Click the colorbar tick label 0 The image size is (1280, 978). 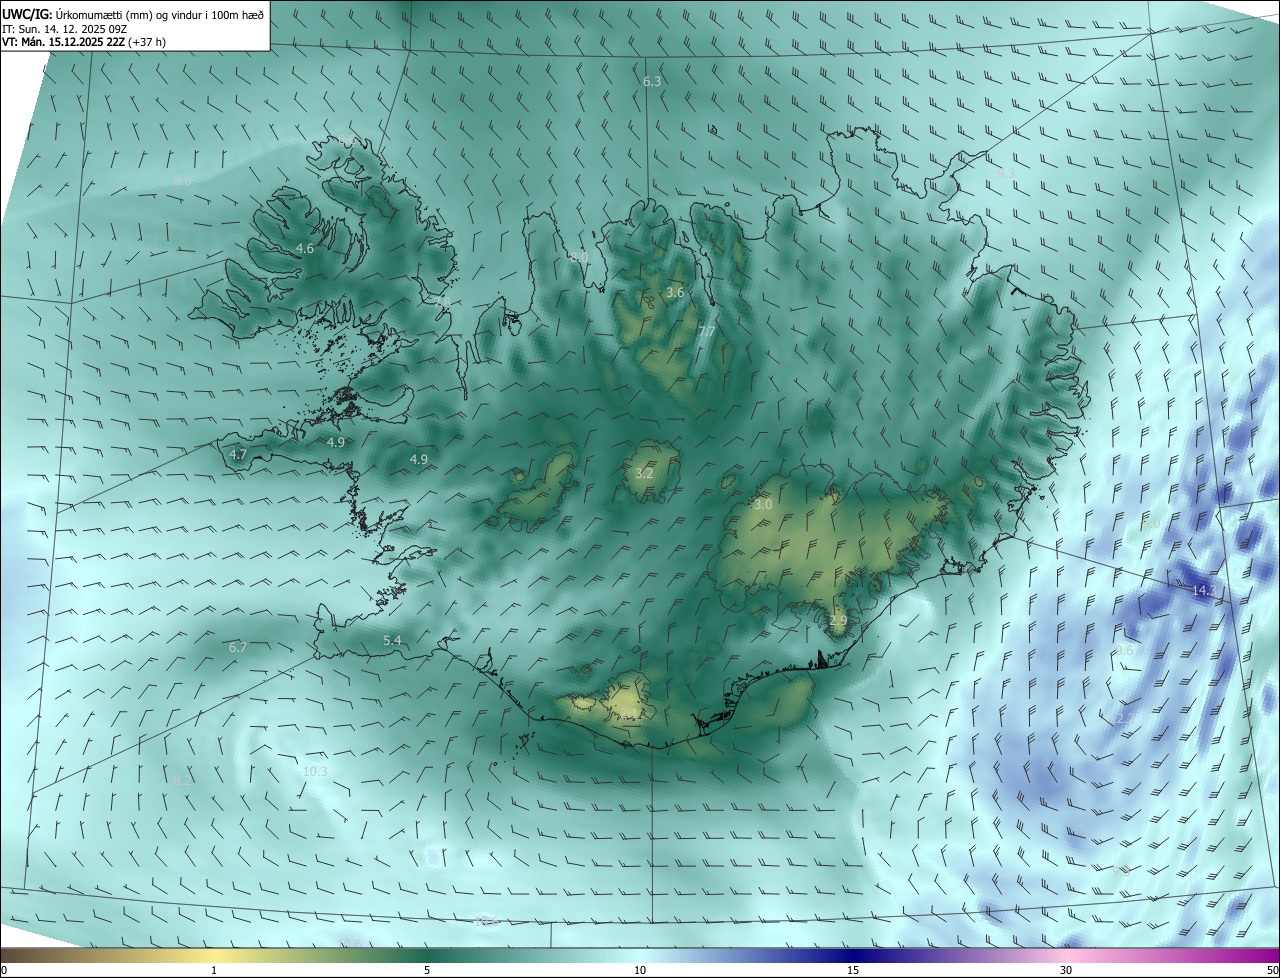[x=4, y=970]
